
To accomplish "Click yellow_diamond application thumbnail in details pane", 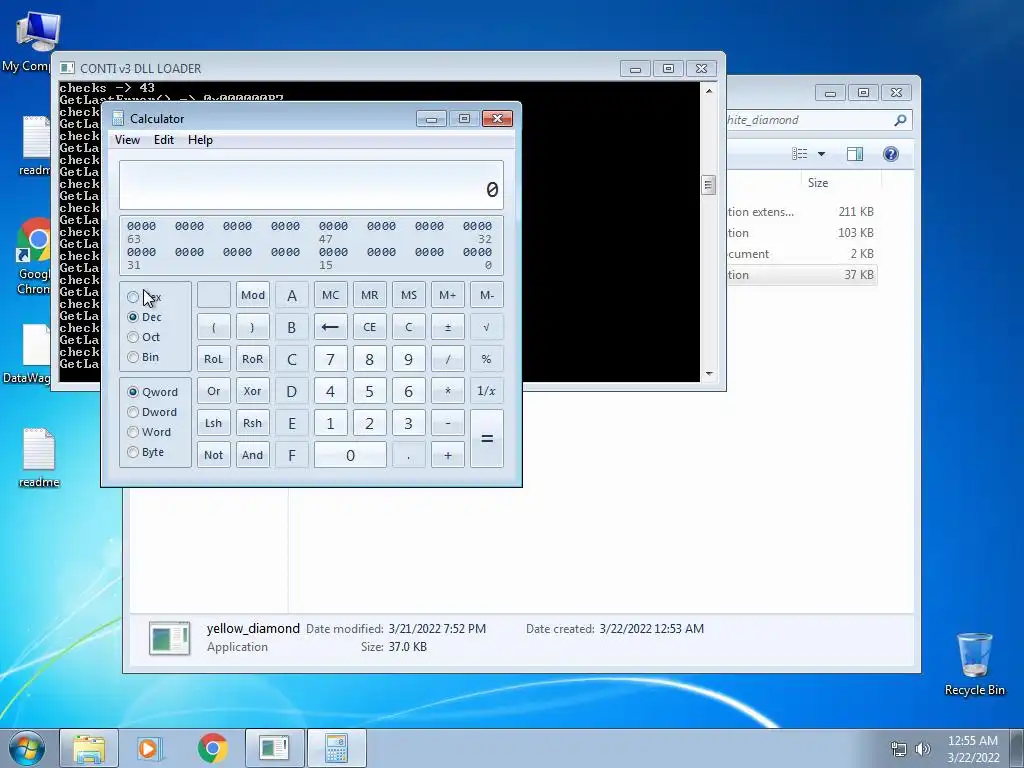I will tap(170, 638).
